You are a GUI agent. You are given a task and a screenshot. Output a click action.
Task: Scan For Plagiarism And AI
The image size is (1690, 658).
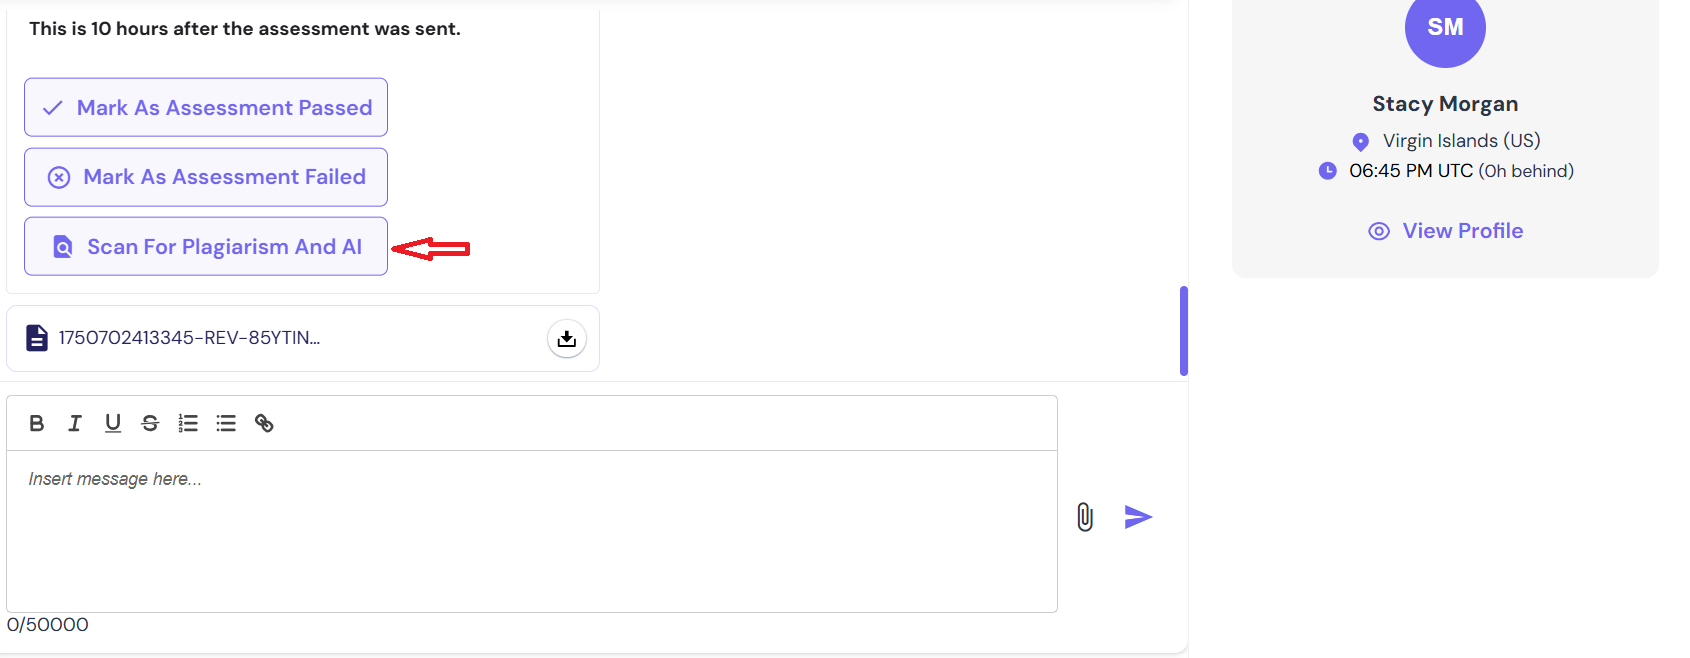pyautogui.click(x=206, y=246)
